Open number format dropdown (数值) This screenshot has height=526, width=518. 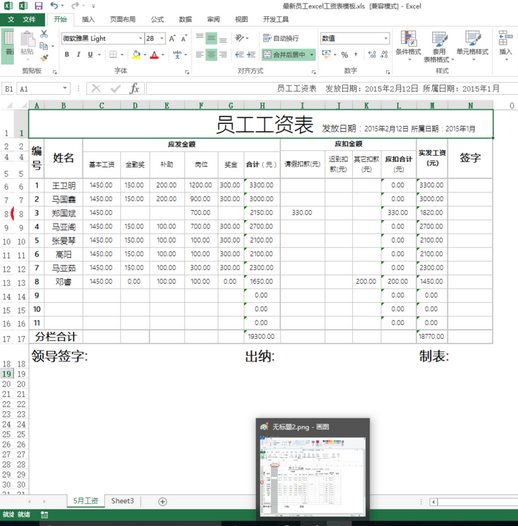tap(386, 38)
